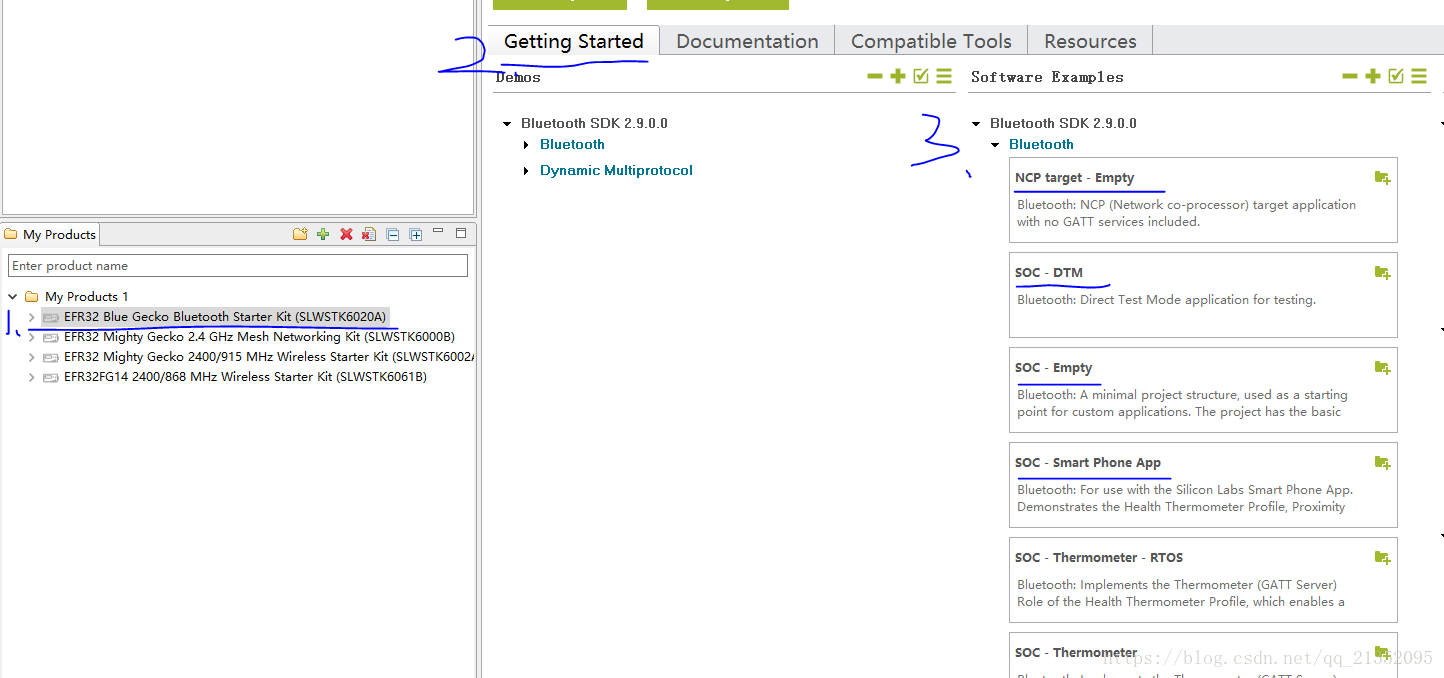Select My Products 1 folder label
Viewport: 1444px width, 678px height.
pos(86,296)
